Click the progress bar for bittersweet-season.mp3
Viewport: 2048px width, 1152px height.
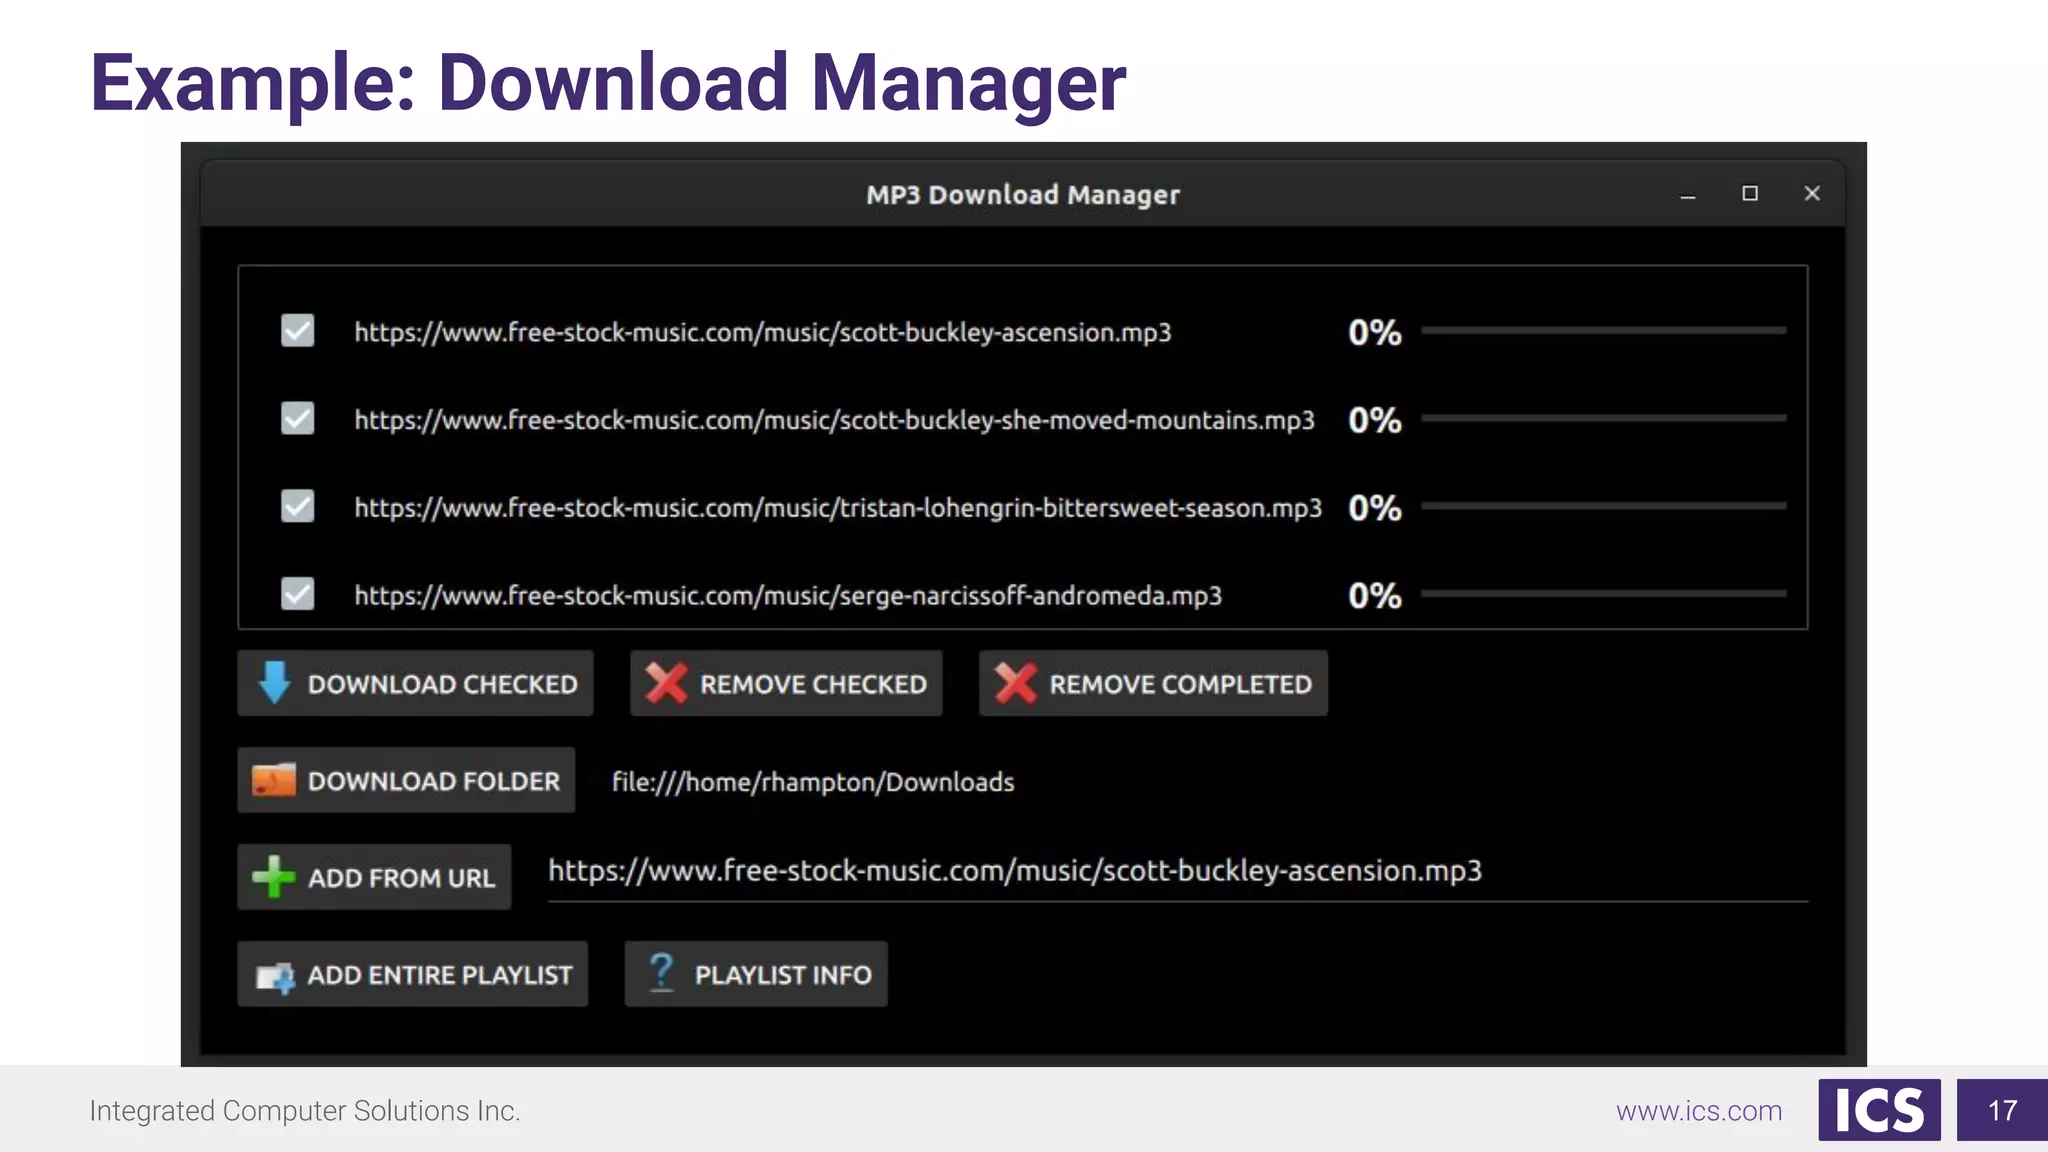1604,506
